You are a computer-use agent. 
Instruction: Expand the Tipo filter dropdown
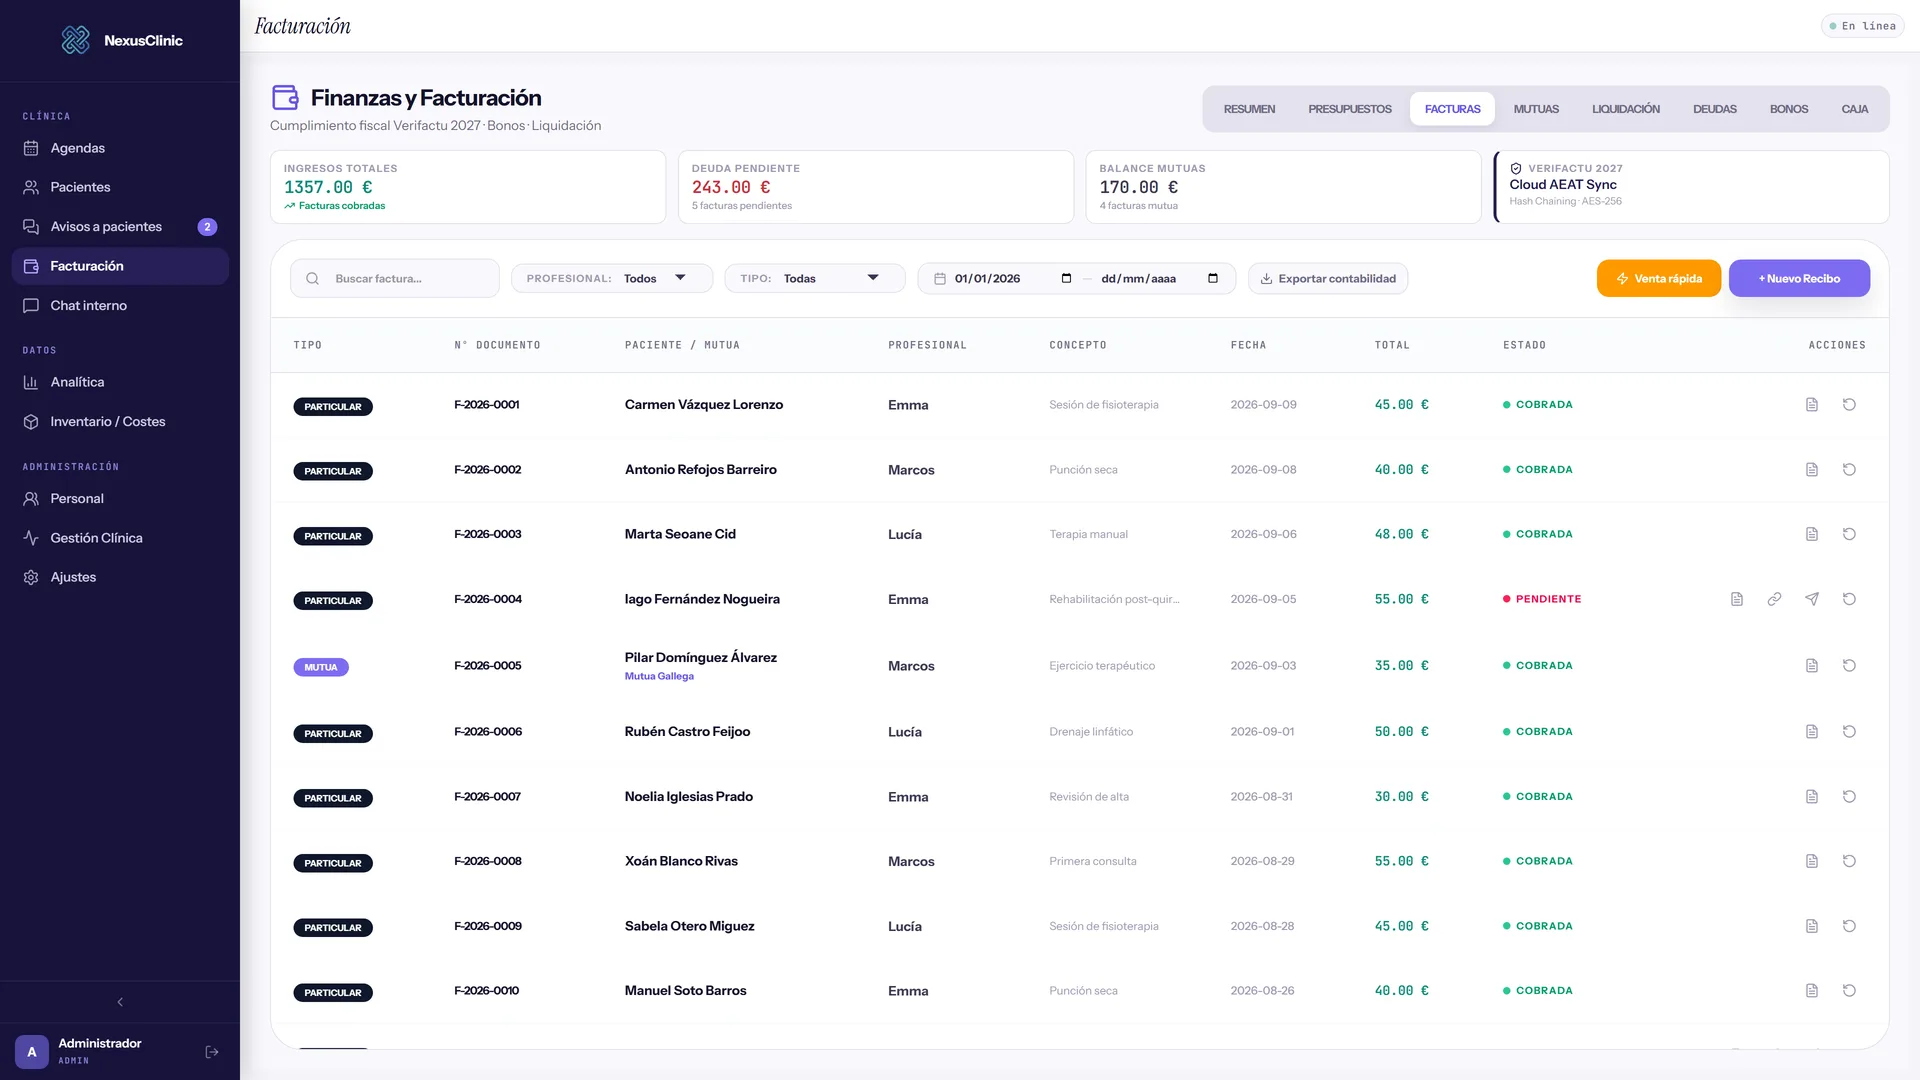[815, 279]
